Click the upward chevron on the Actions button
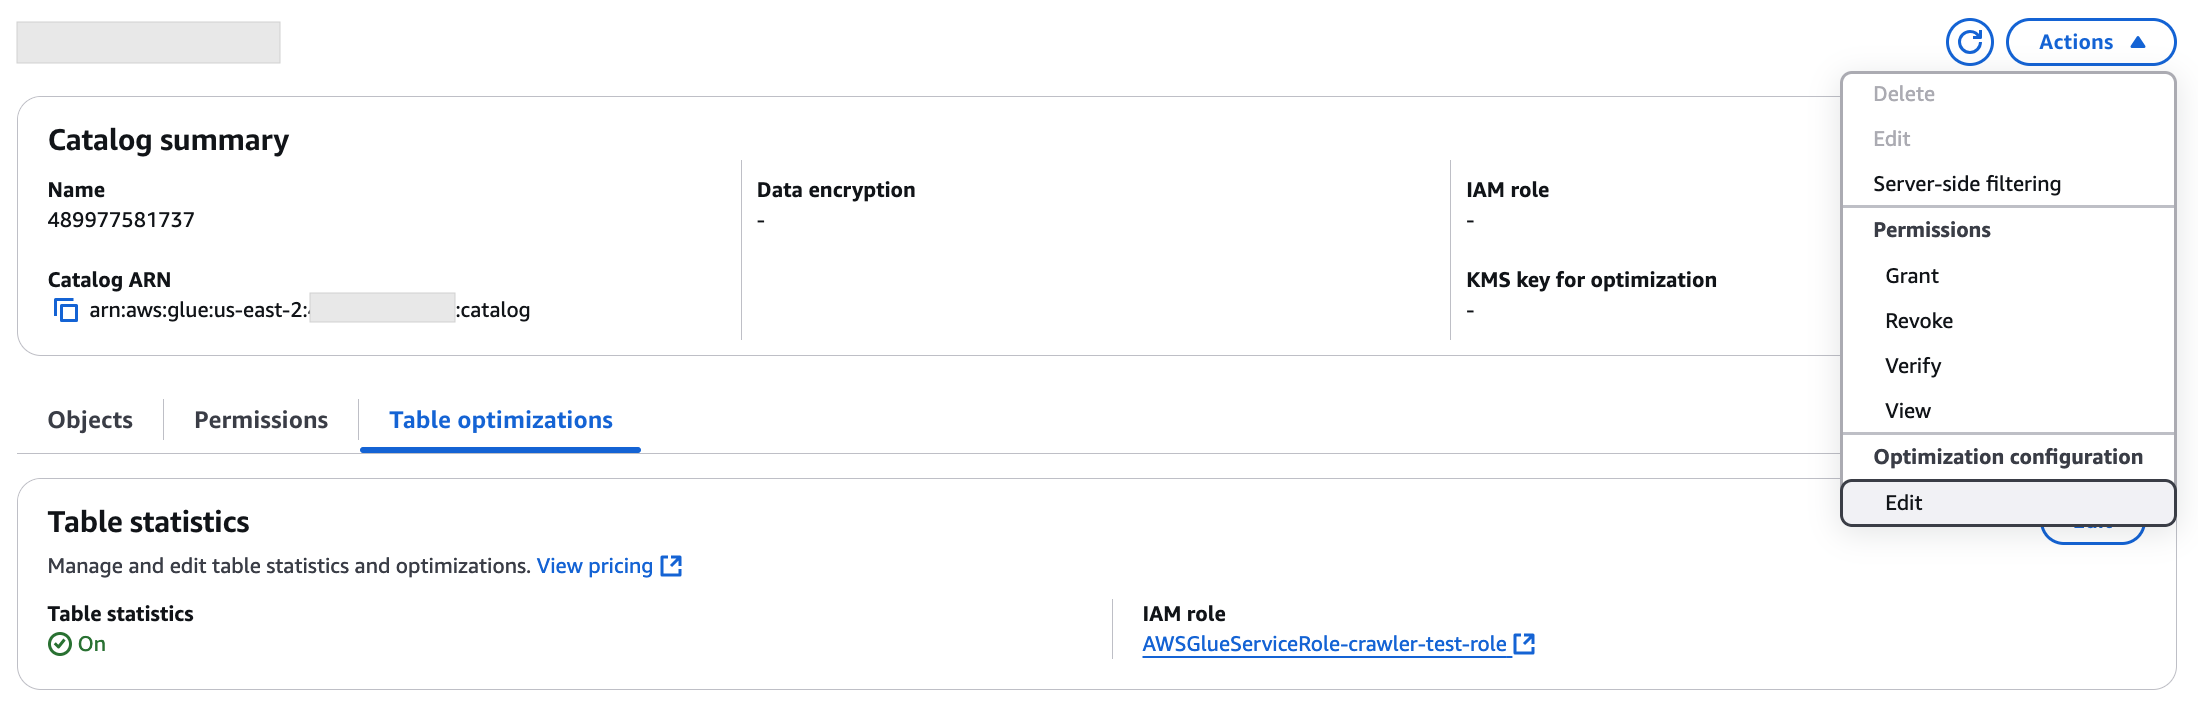This screenshot has width=2198, height=708. click(2138, 42)
